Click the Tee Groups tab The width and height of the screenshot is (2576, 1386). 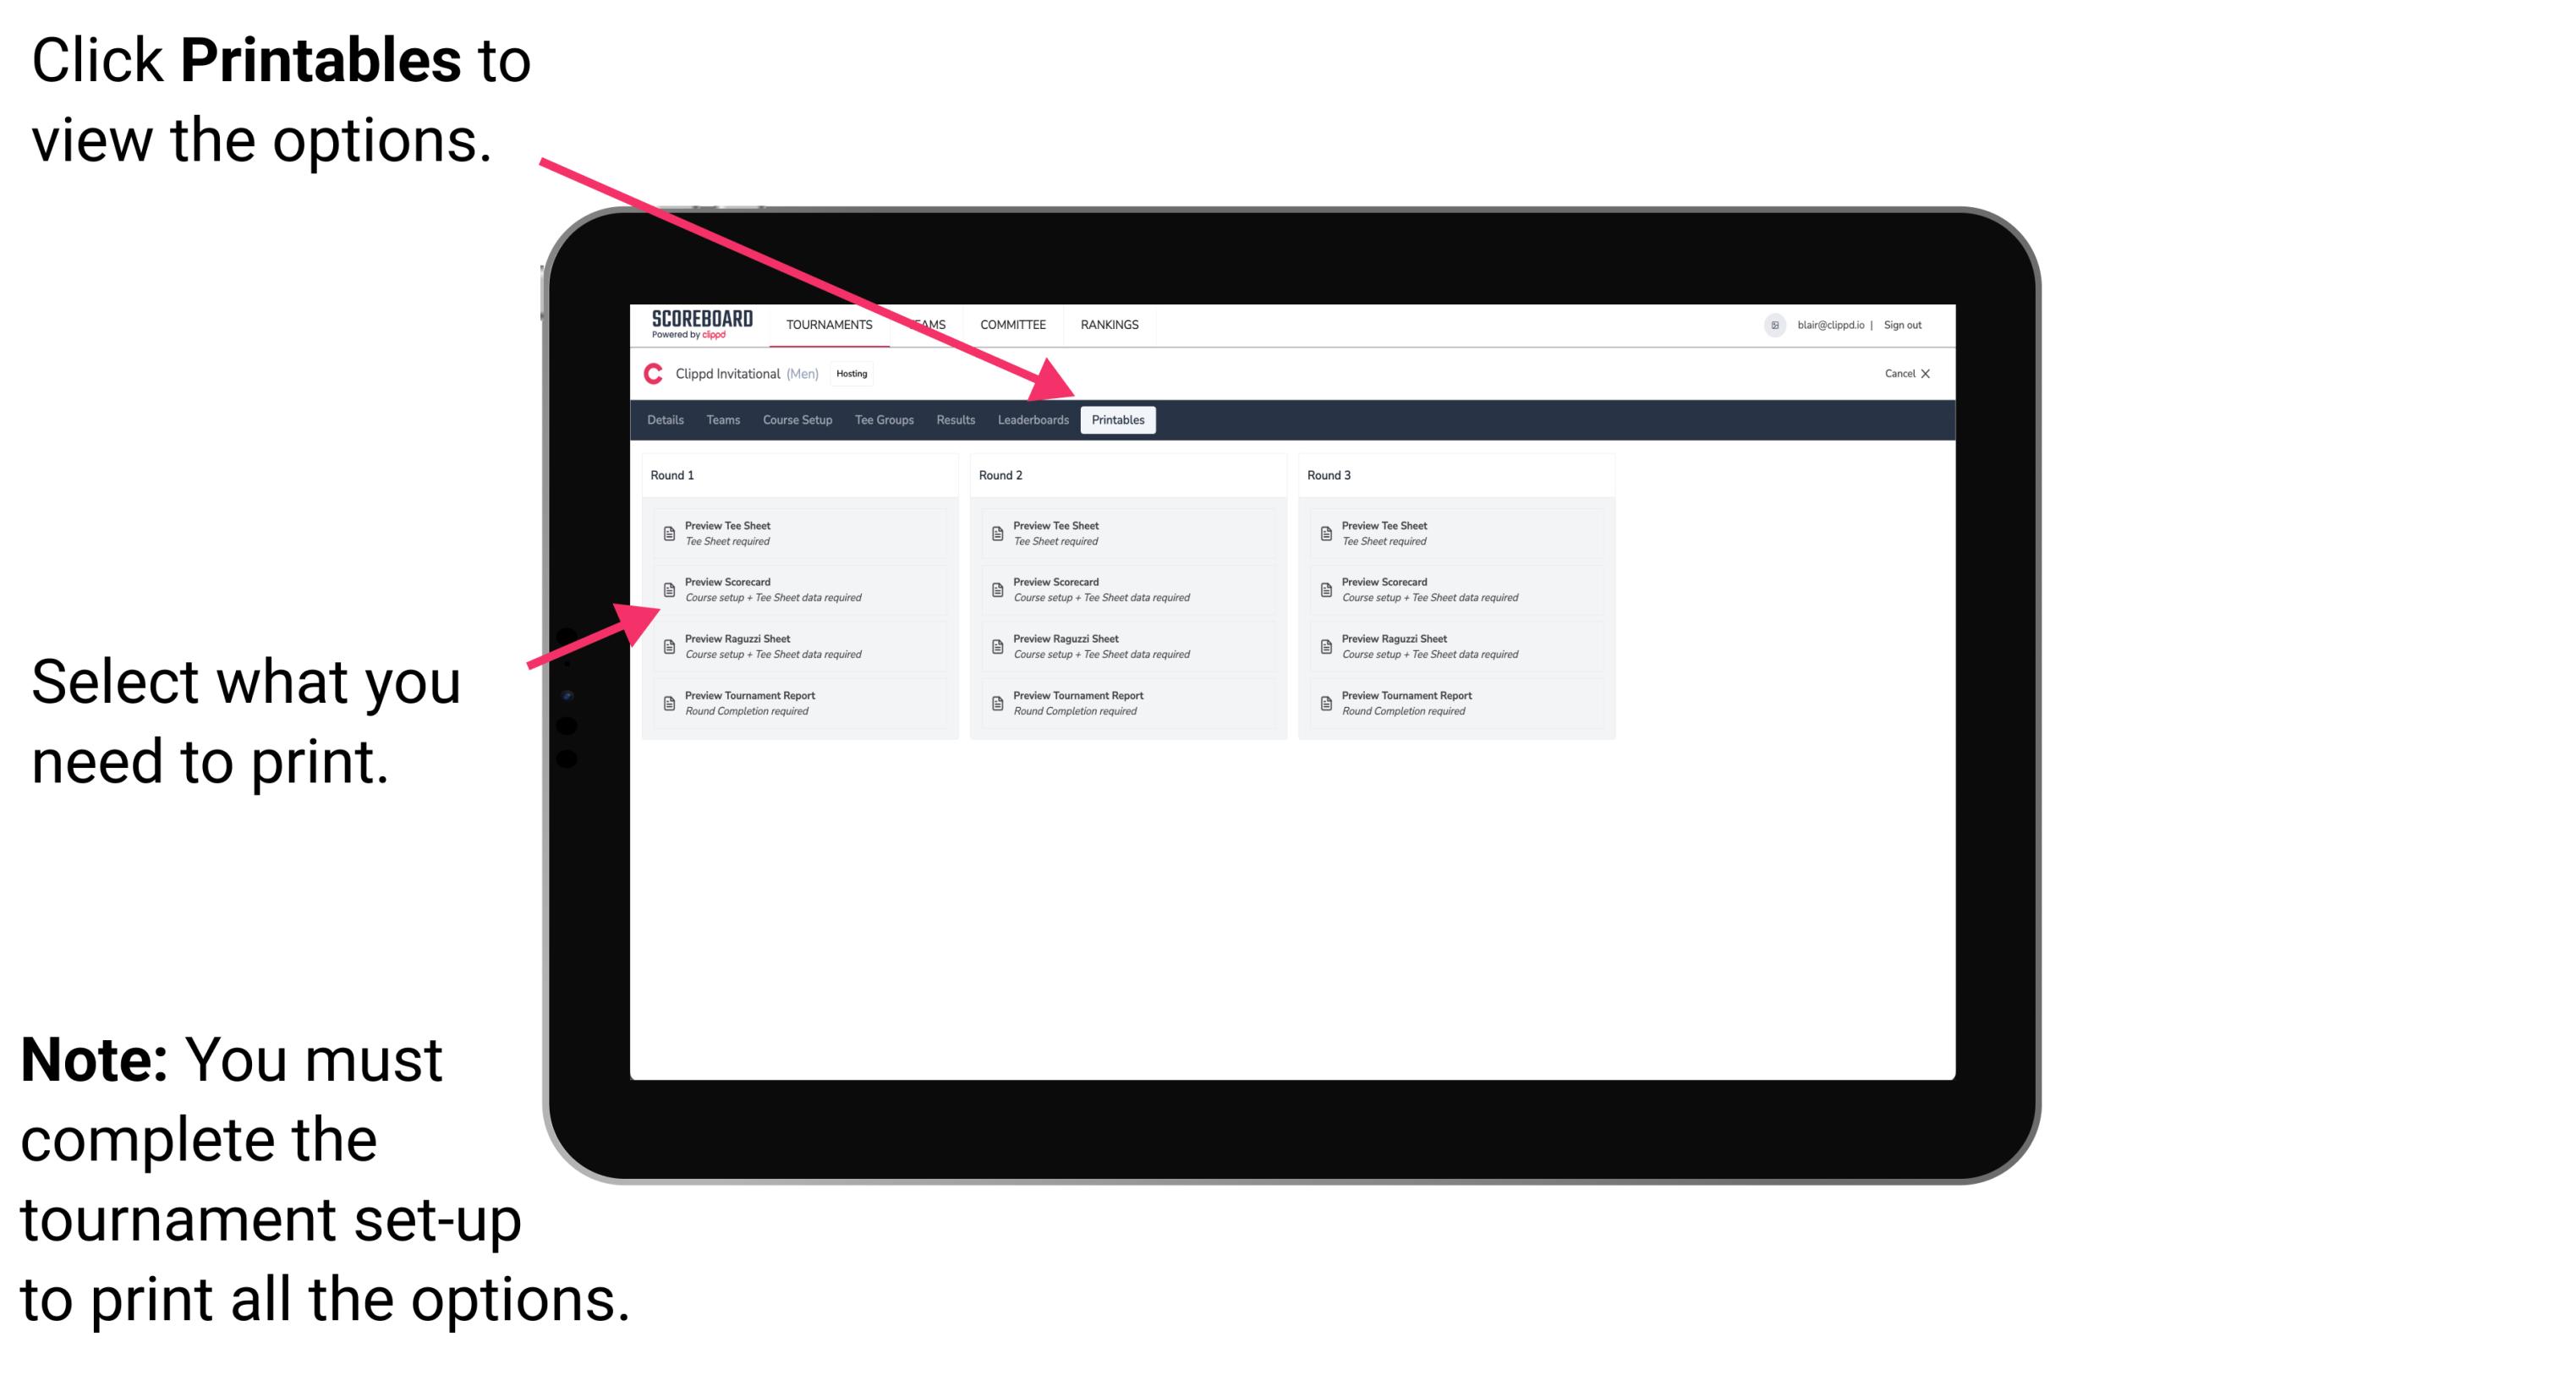point(888,419)
